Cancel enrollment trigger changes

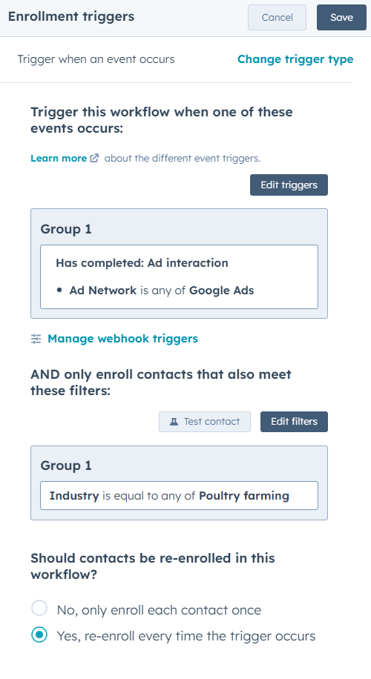(x=277, y=17)
